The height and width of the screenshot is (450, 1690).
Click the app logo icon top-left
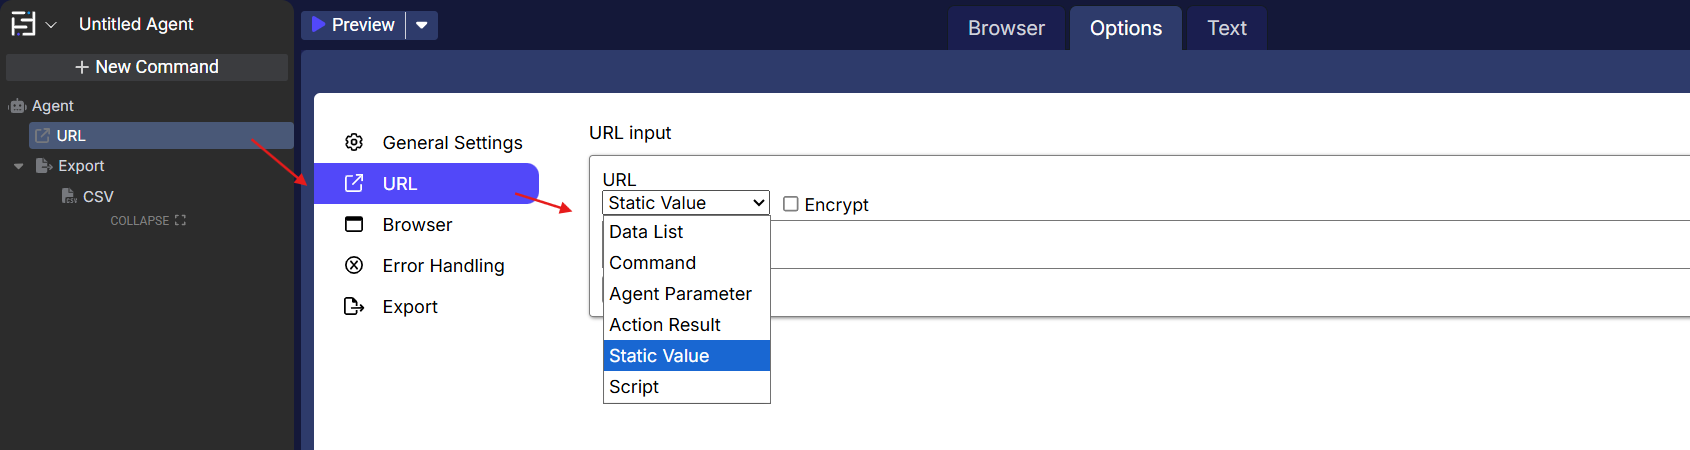click(x=23, y=24)
